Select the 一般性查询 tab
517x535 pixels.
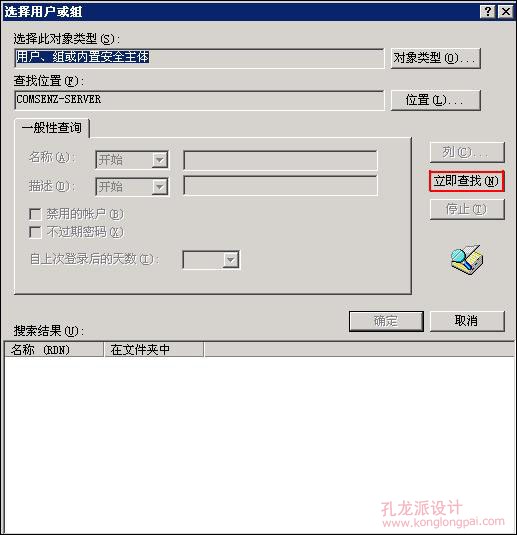[x=52, y=128]
